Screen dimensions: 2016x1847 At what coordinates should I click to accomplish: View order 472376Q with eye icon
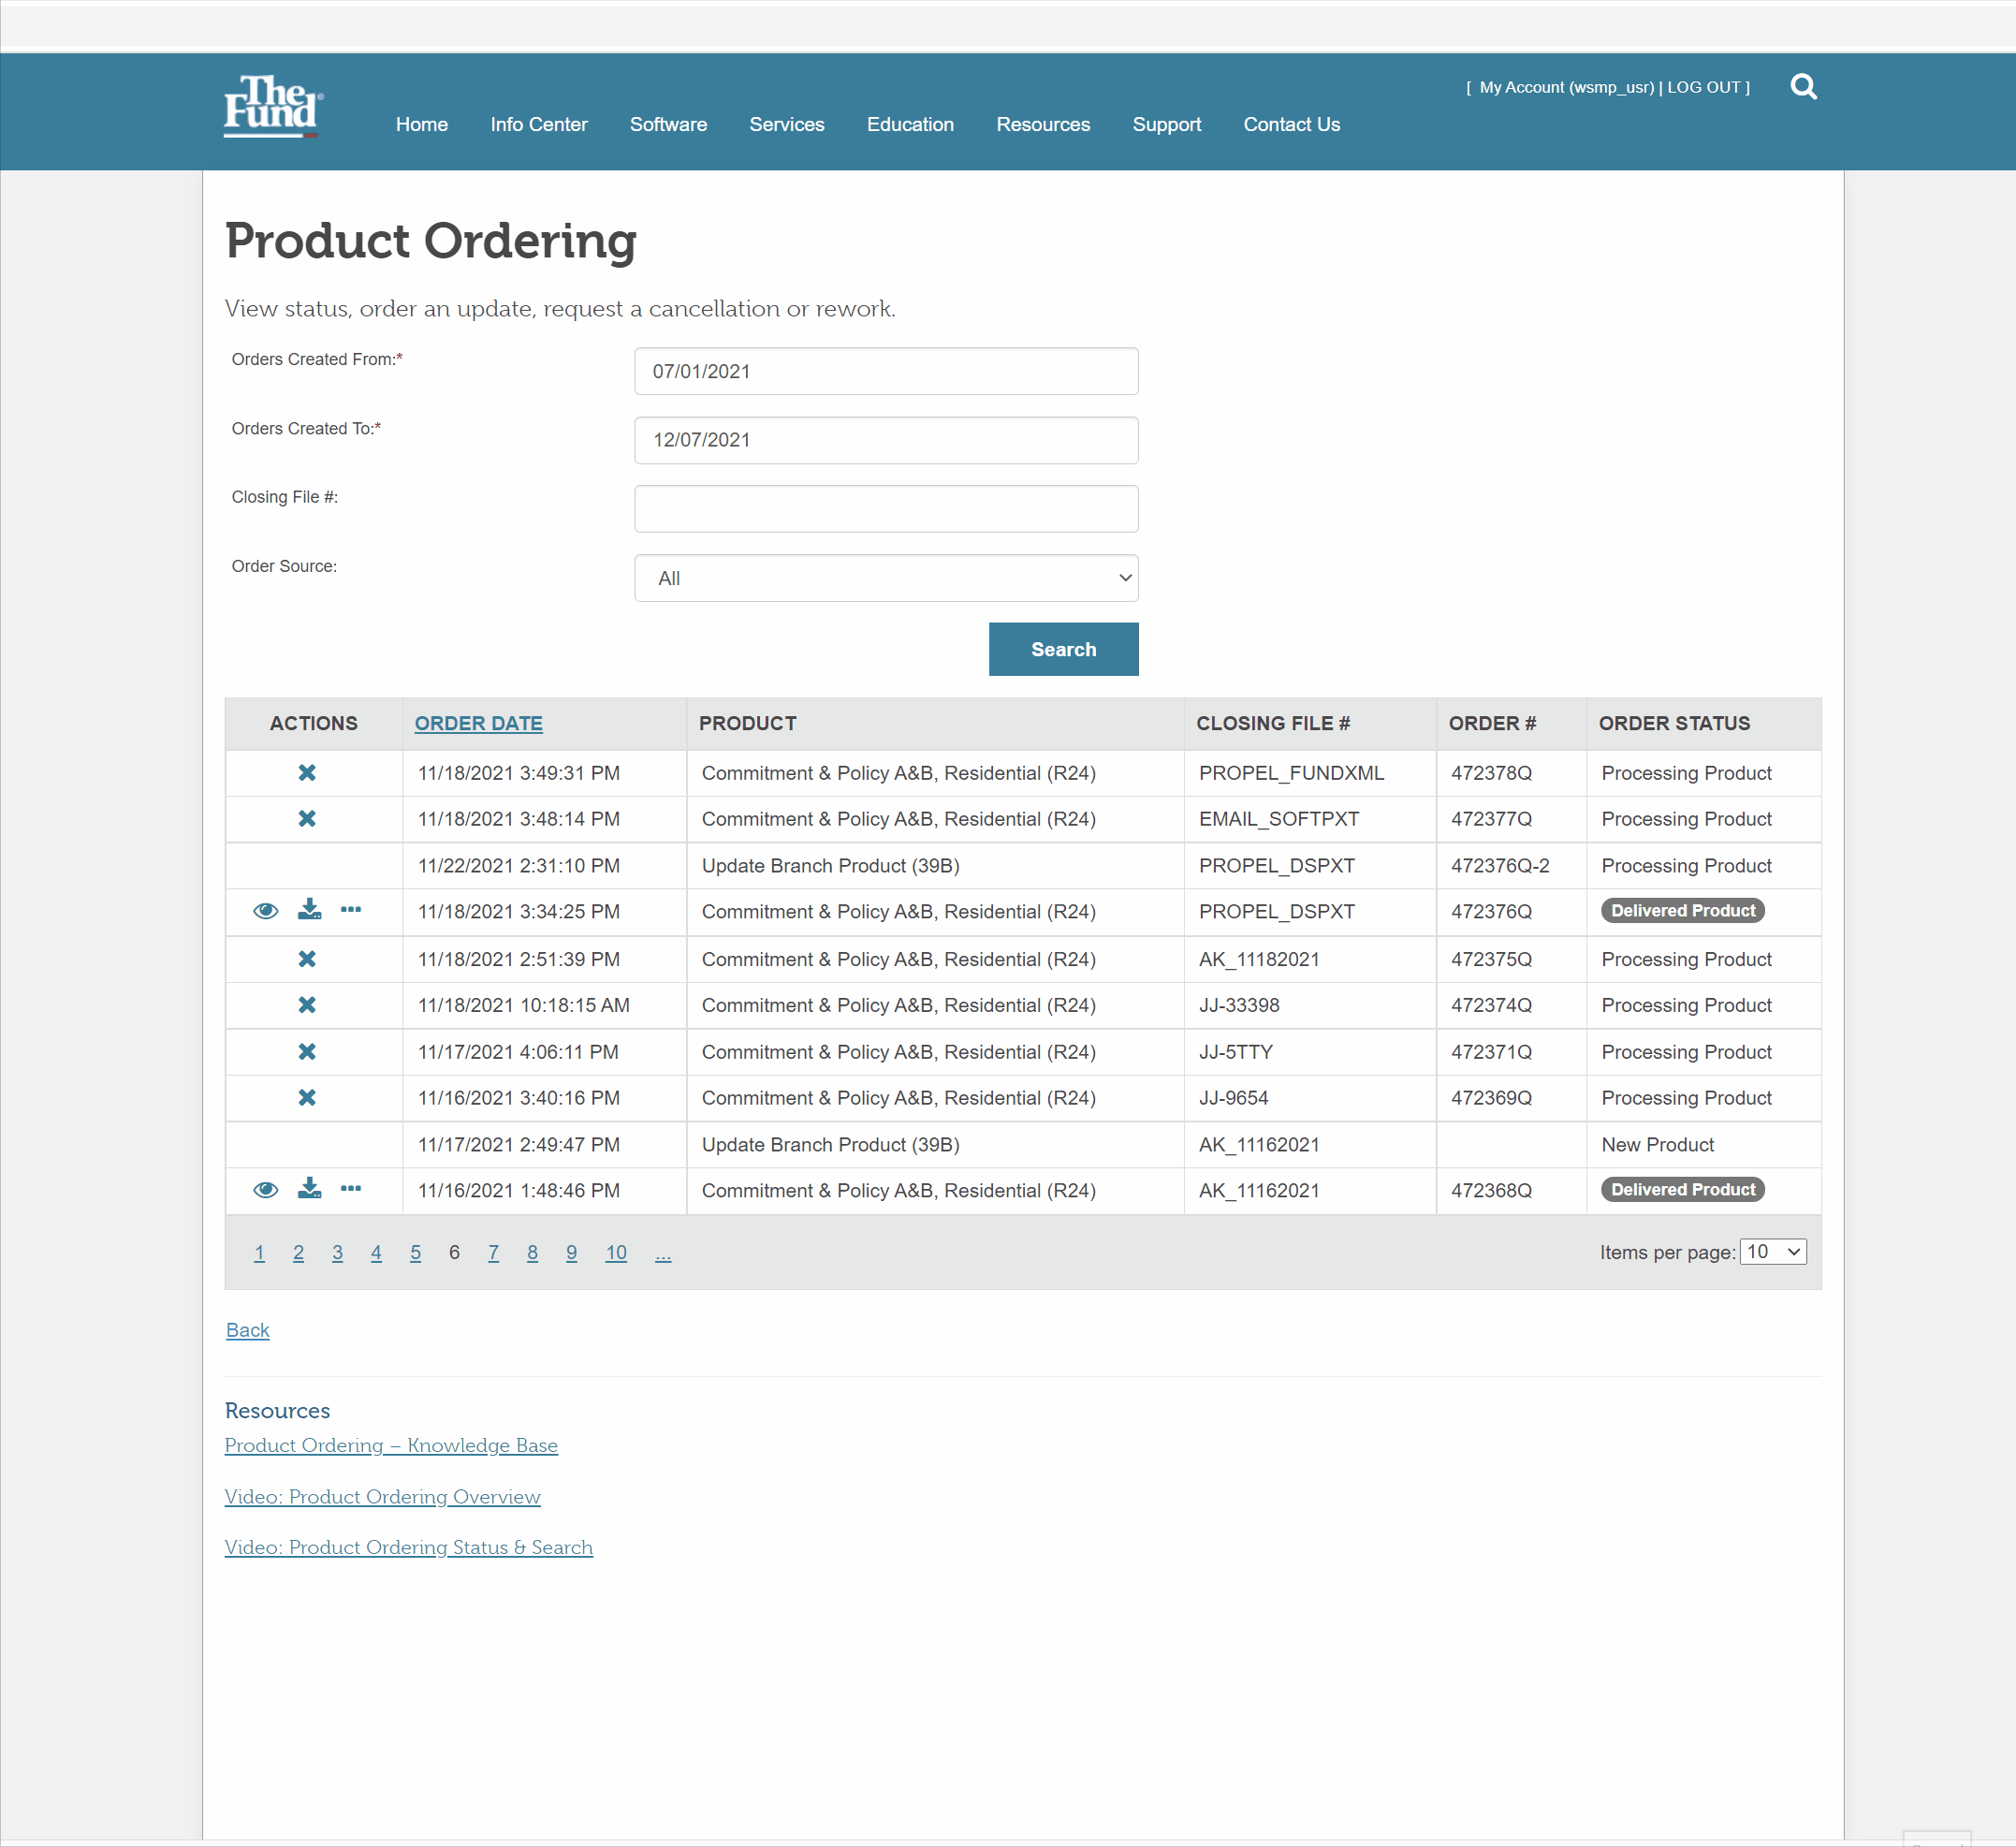pyautogui.click(x=265, y=911)
